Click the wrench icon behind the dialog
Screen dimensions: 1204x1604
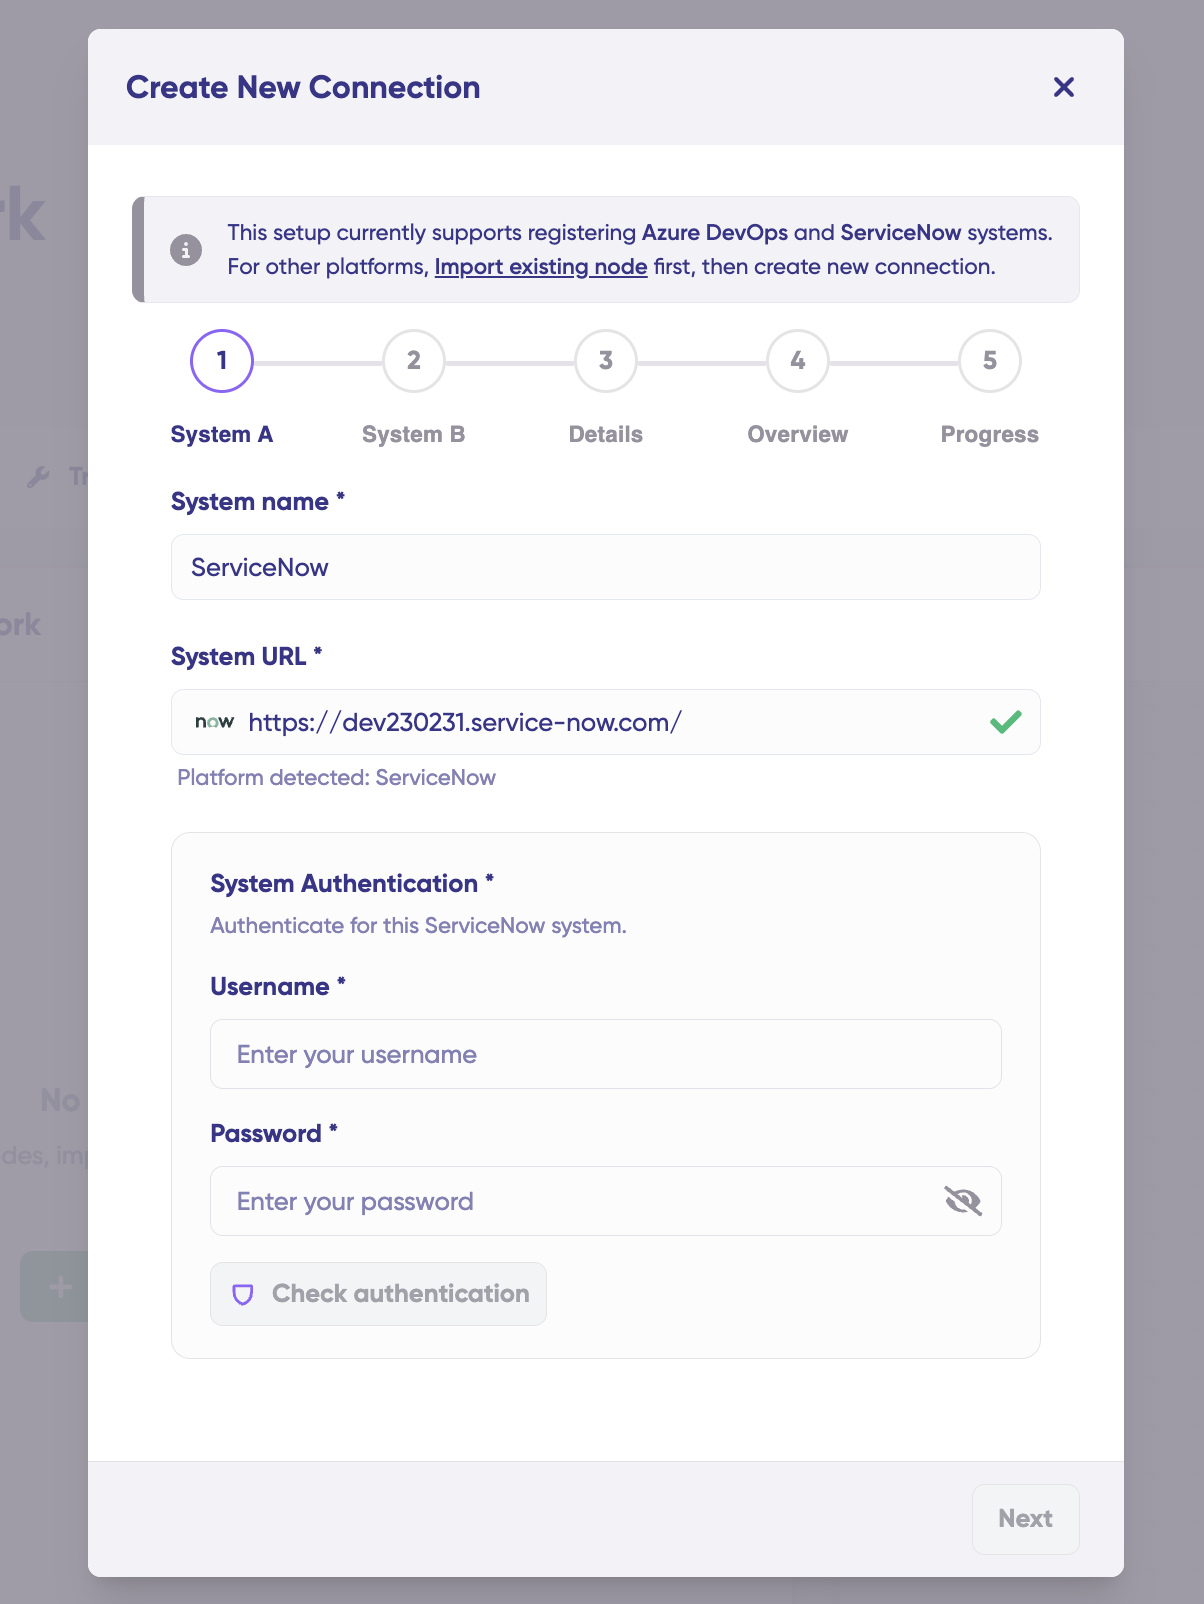[x=39, y=477]
